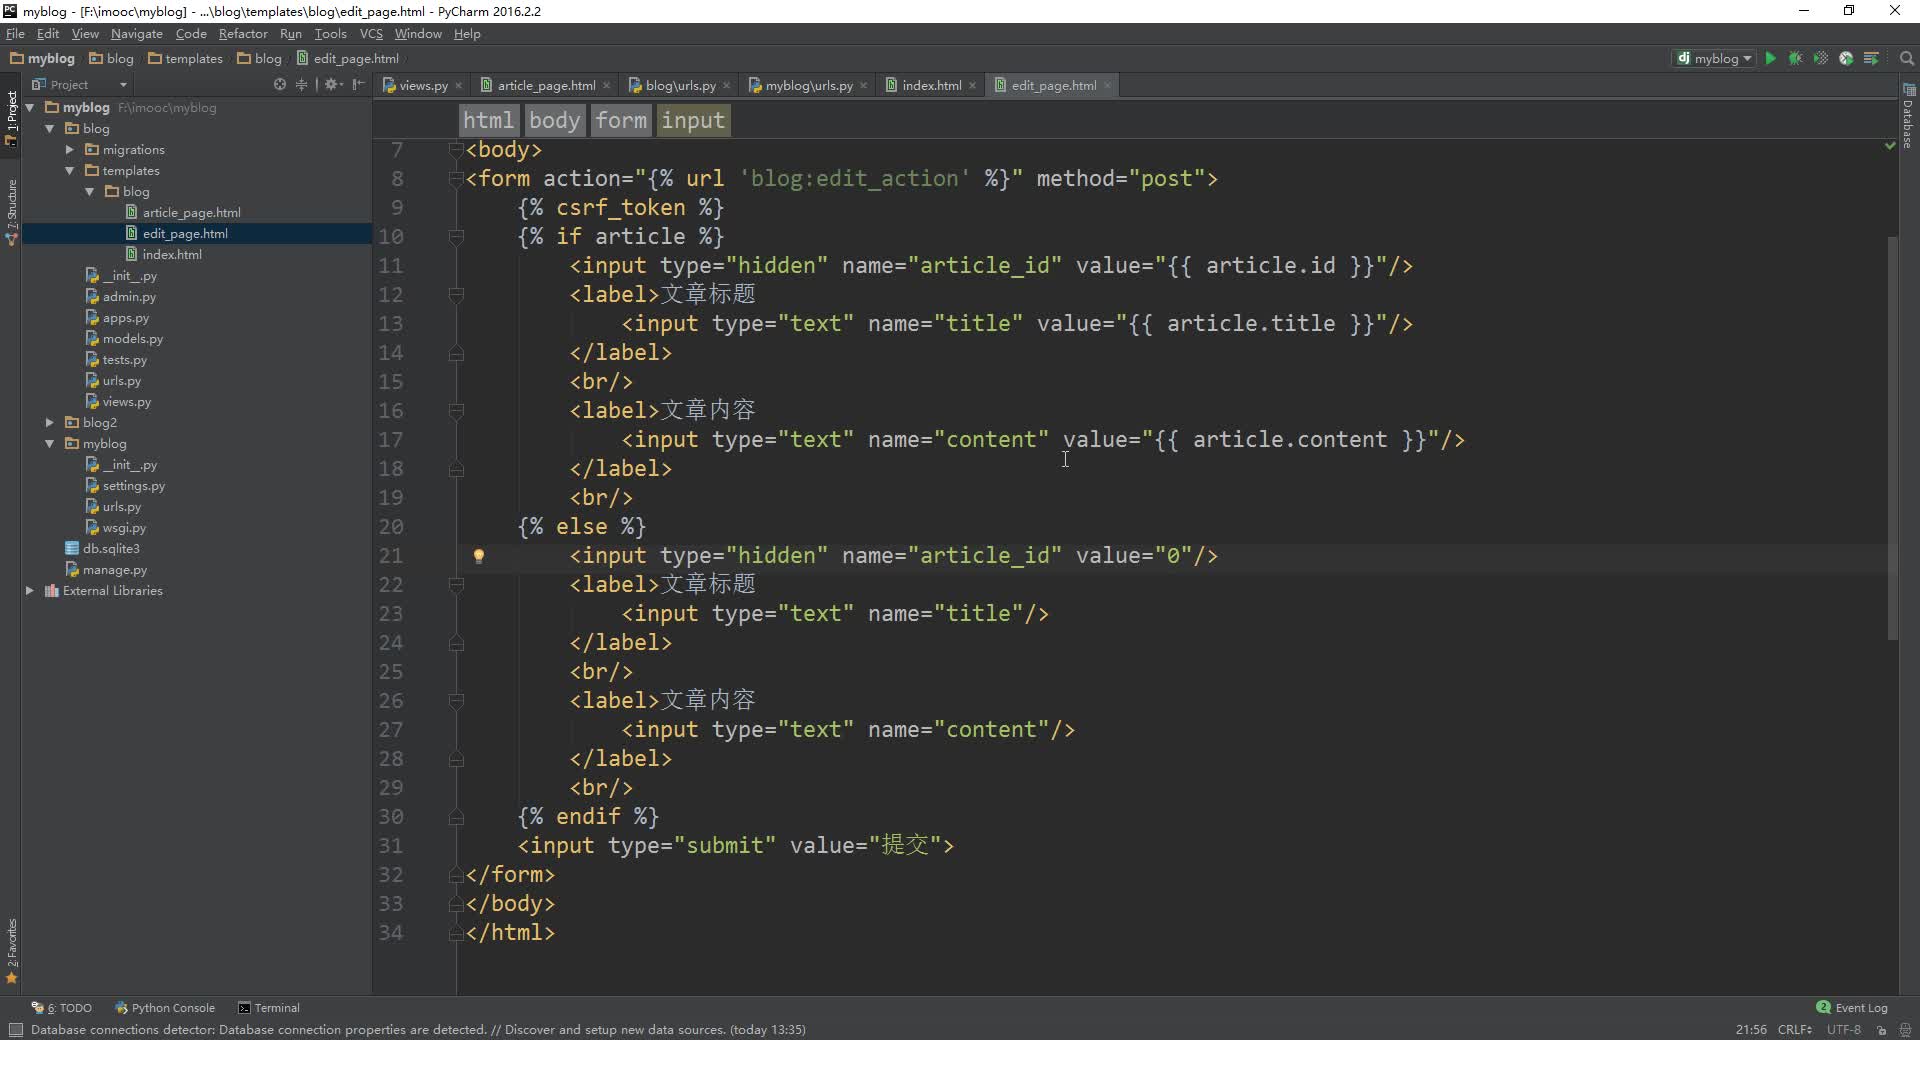Open the Hector inspector icon

(x=1905, y=1030)
